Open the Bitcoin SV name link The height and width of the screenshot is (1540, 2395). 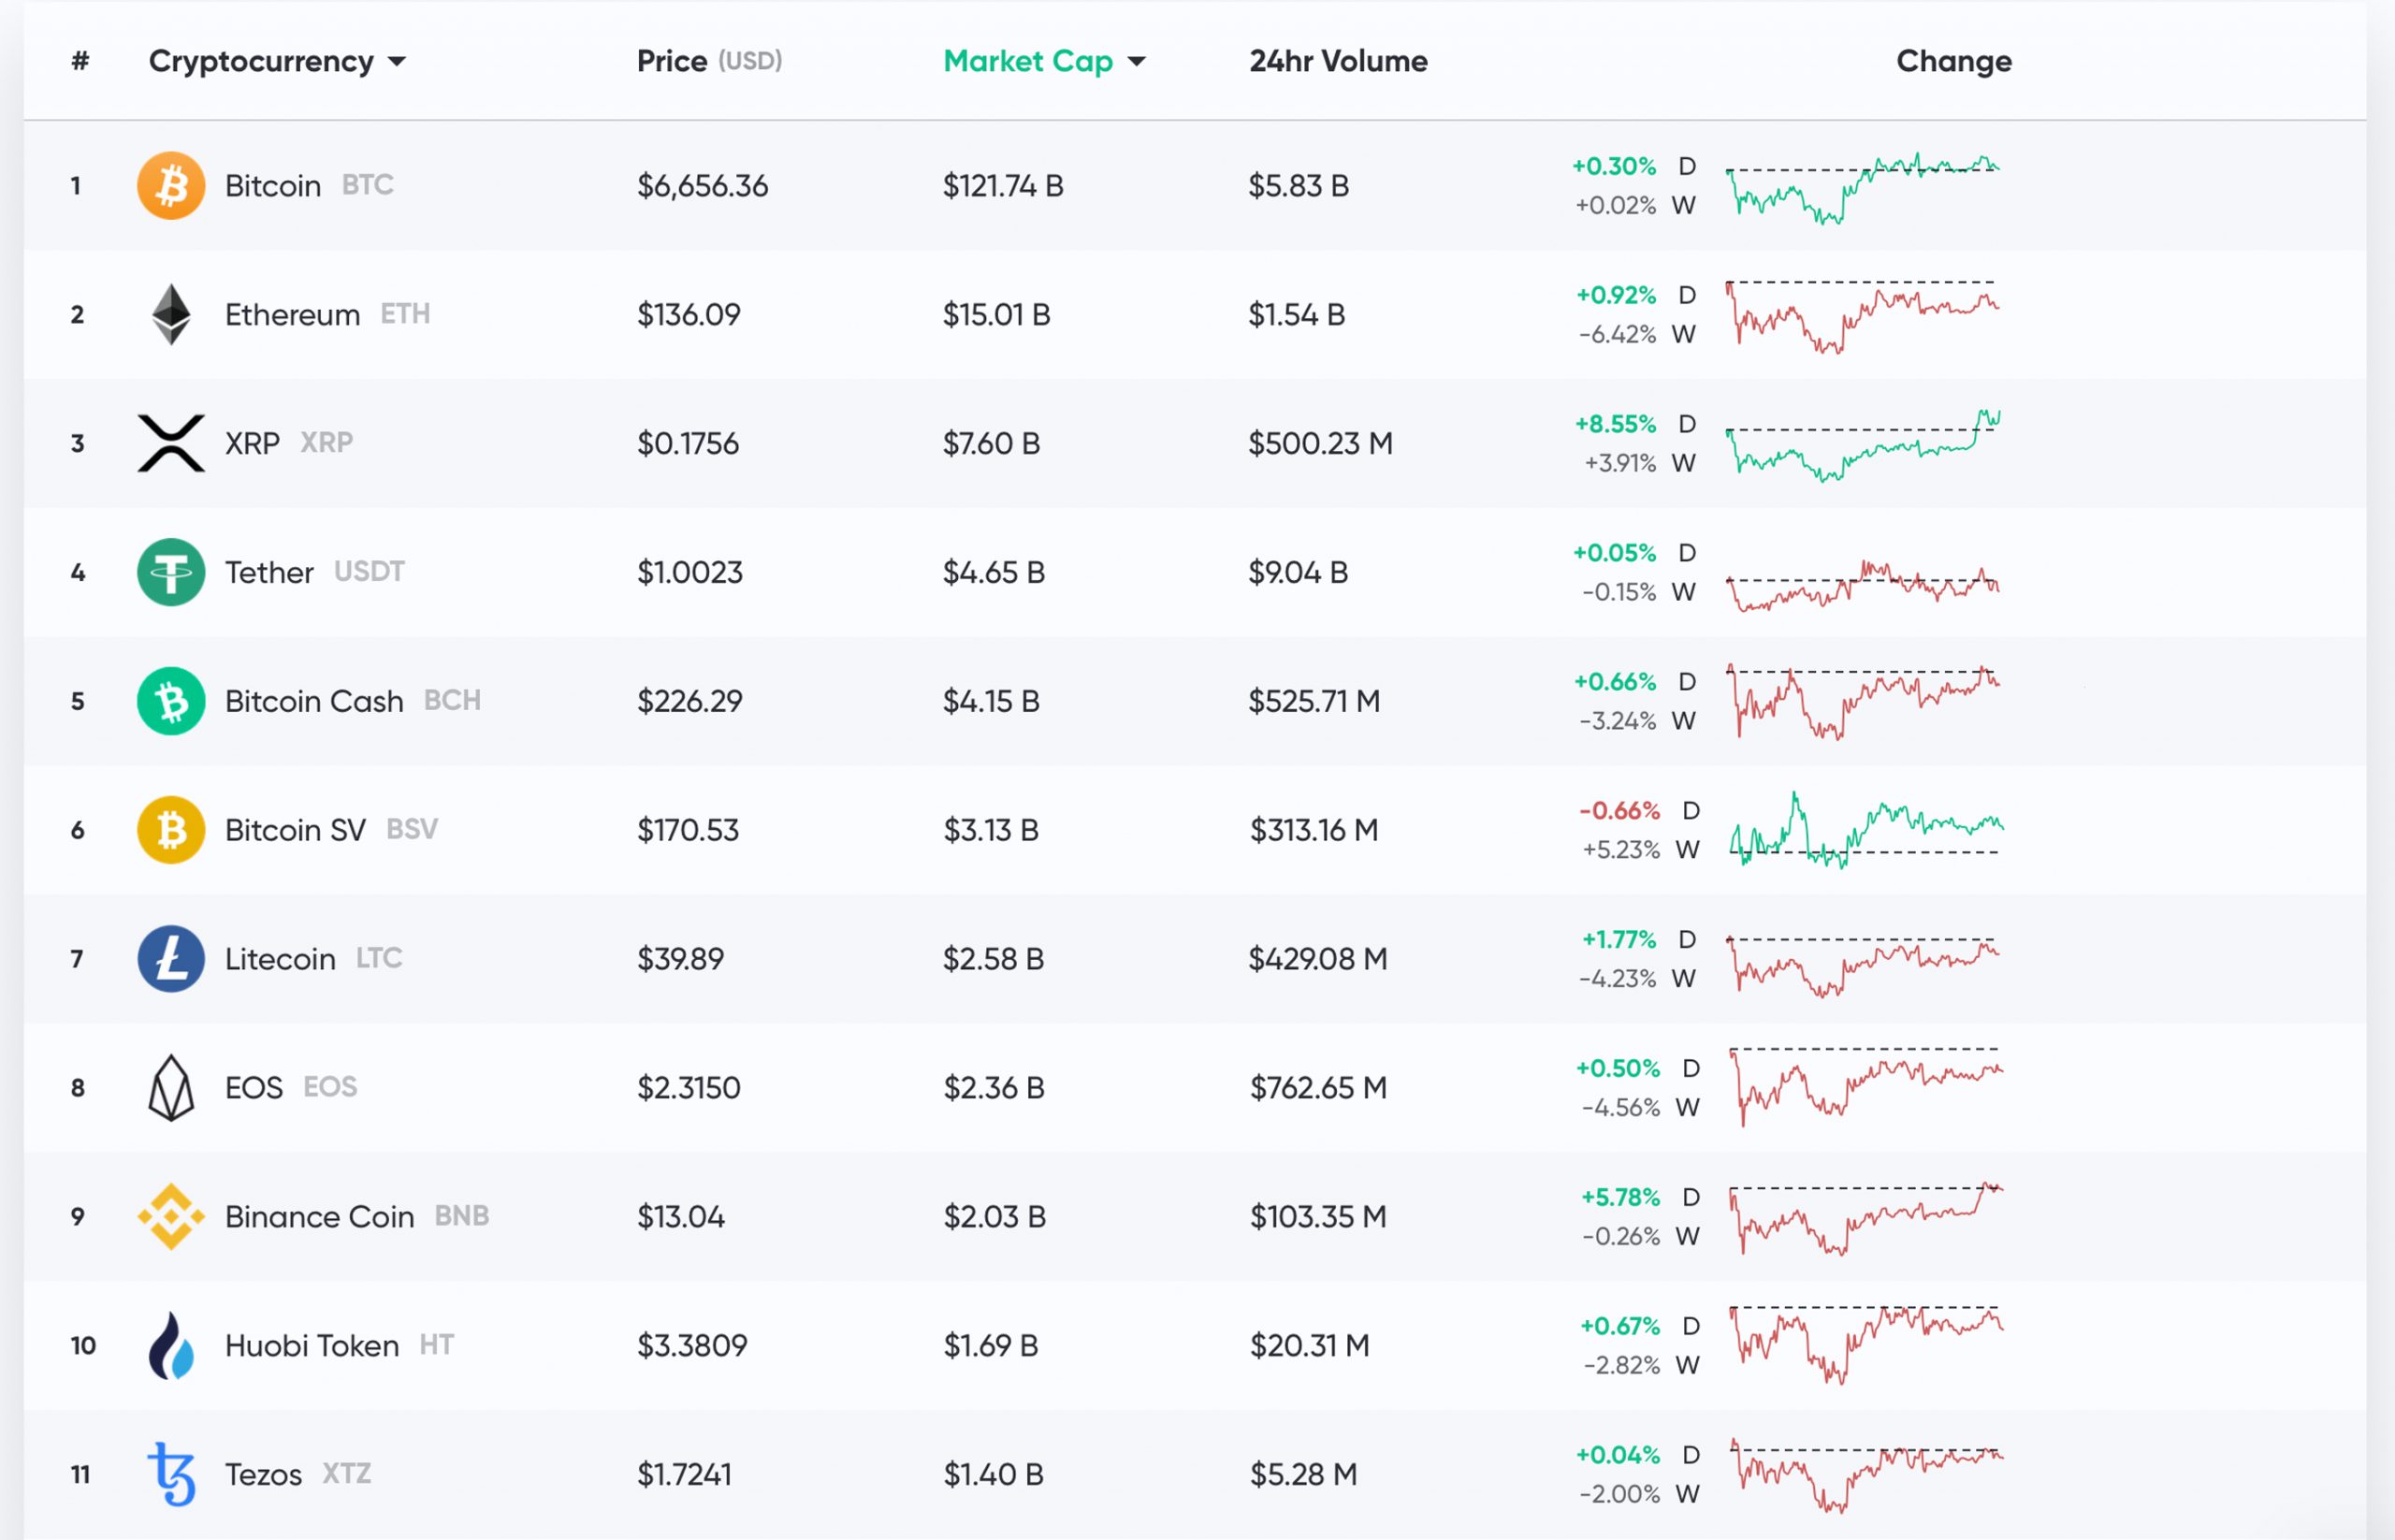coord(295,830)
